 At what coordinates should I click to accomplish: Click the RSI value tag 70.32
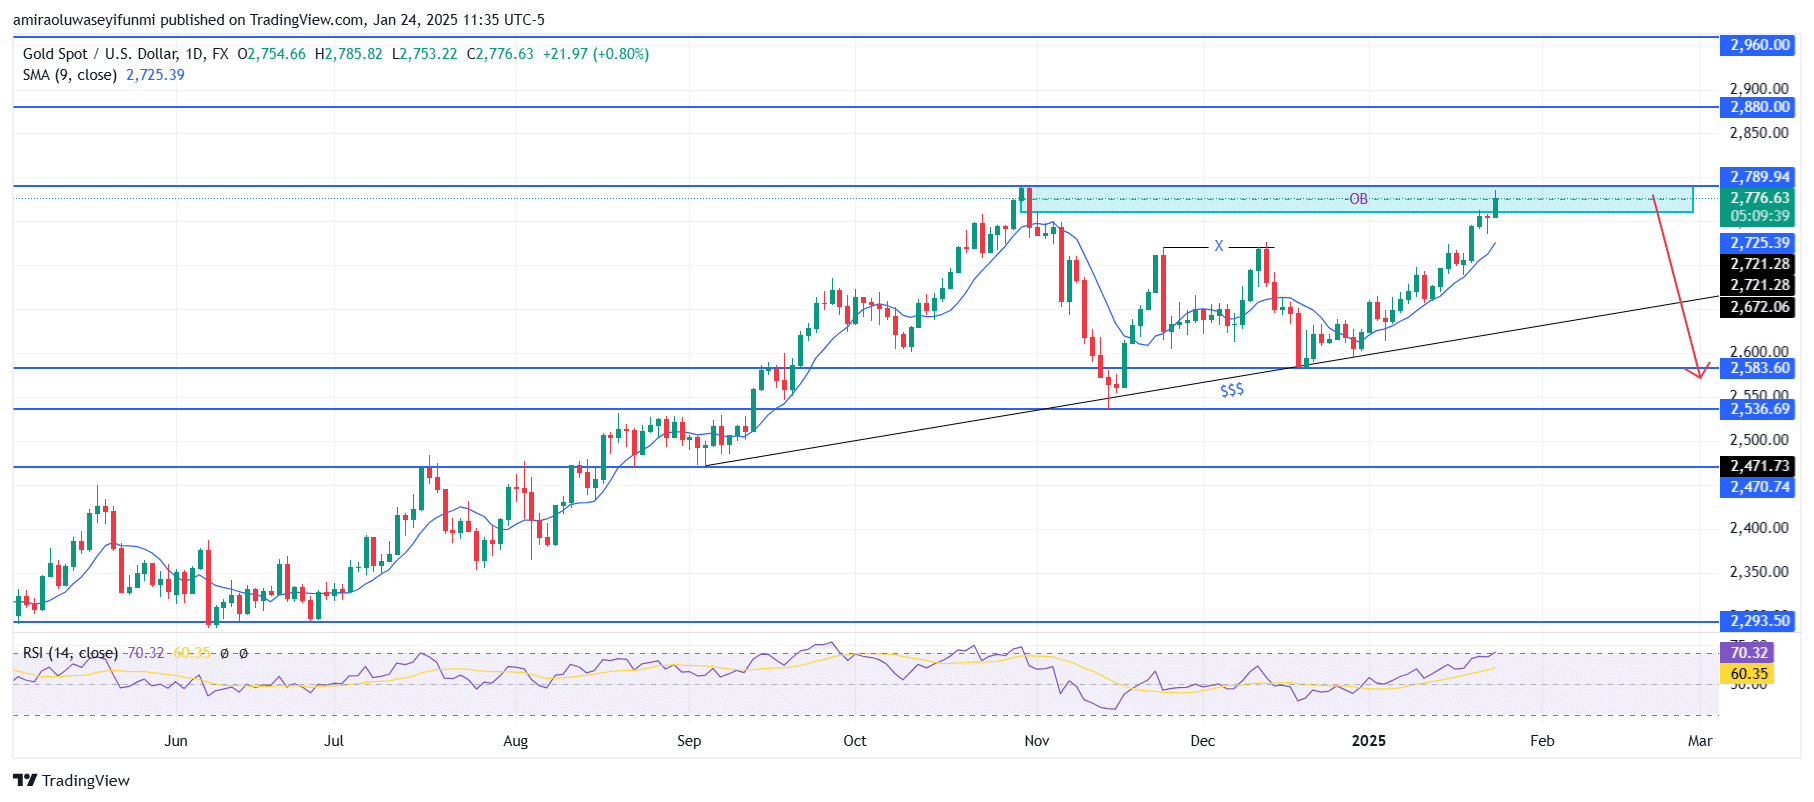pyautogui.click(x=1748, y=653)
